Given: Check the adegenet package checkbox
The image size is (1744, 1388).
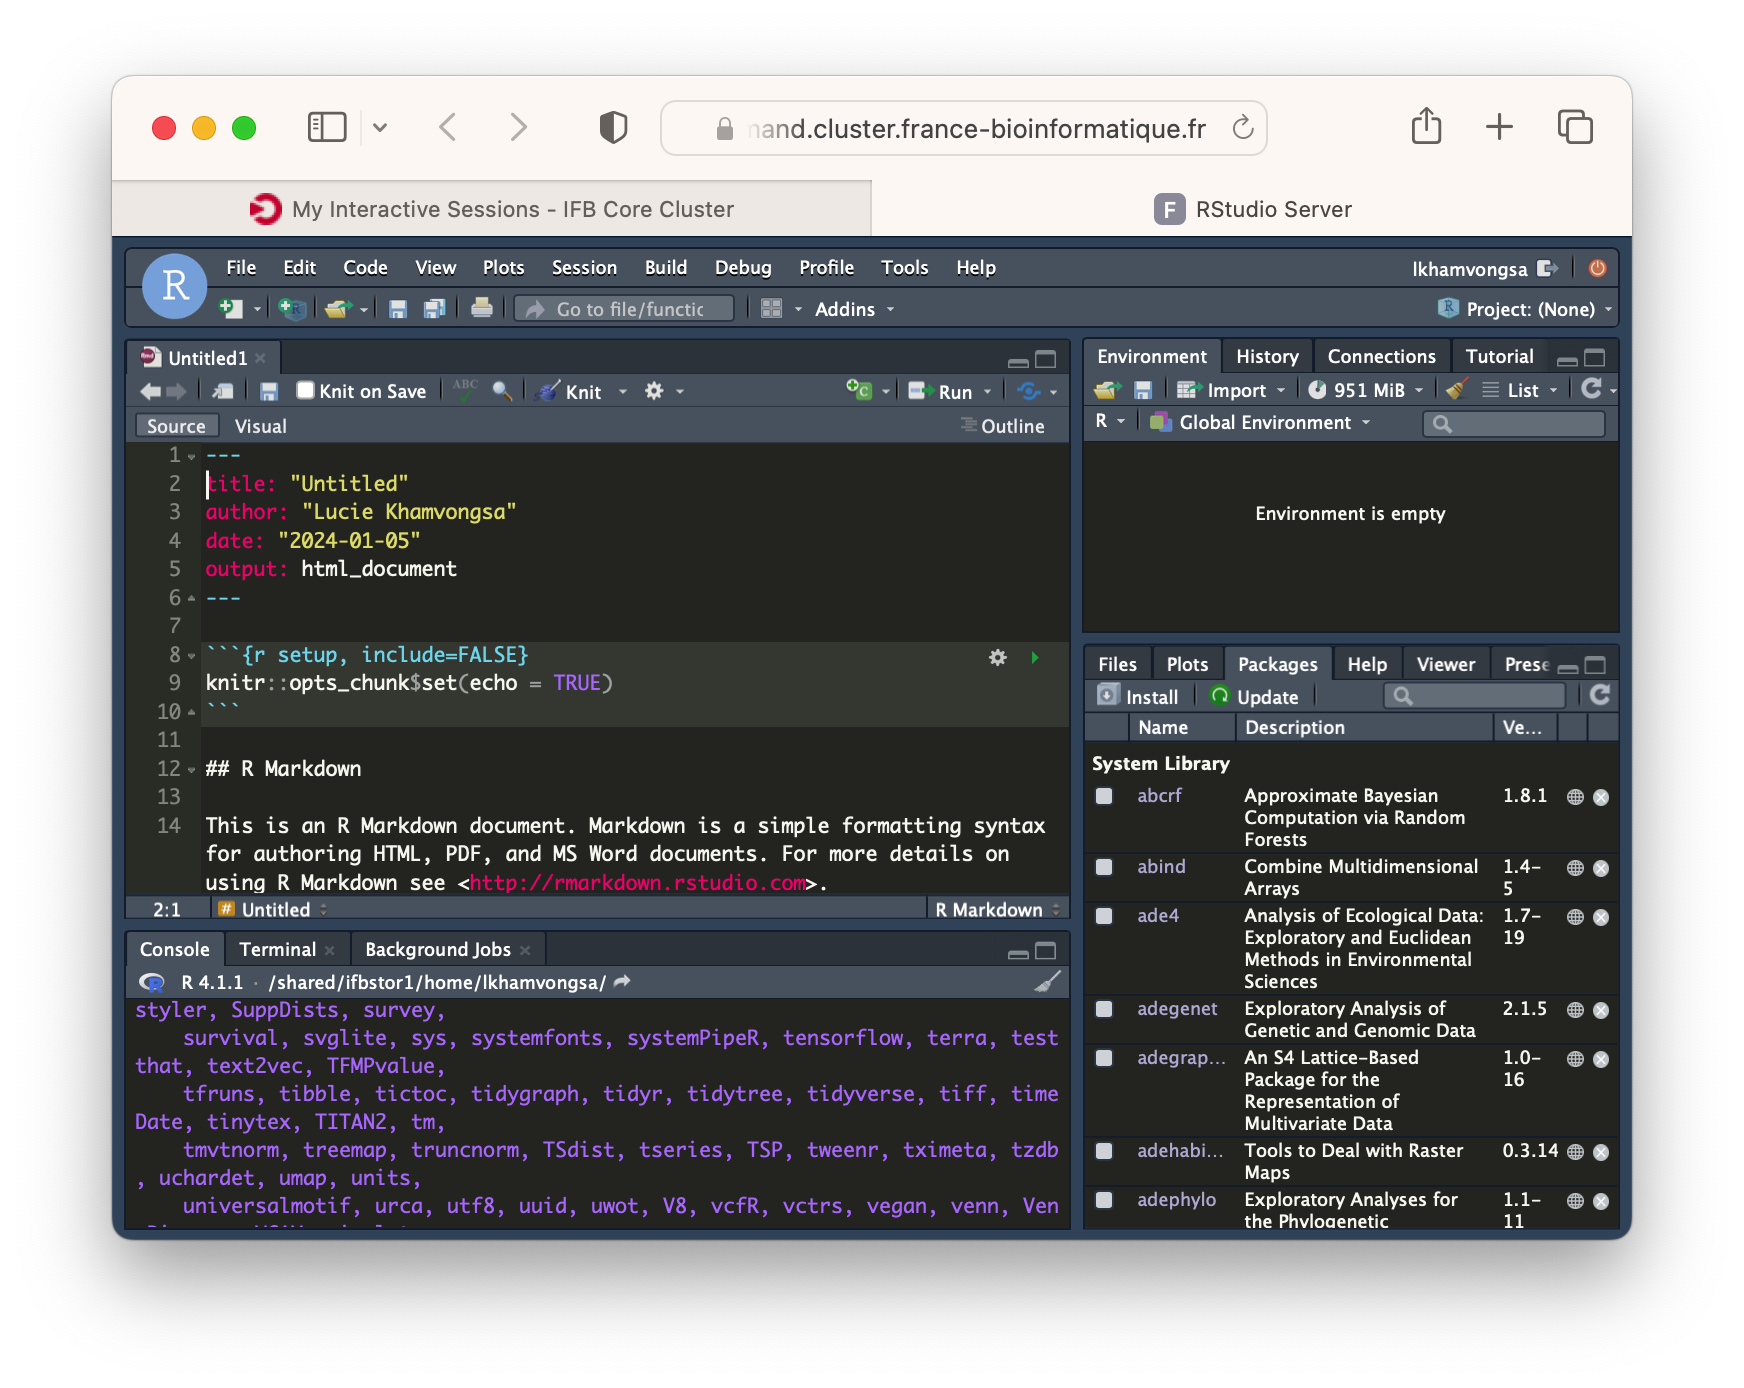Looking at the screenshot, I should 1104,1009.
